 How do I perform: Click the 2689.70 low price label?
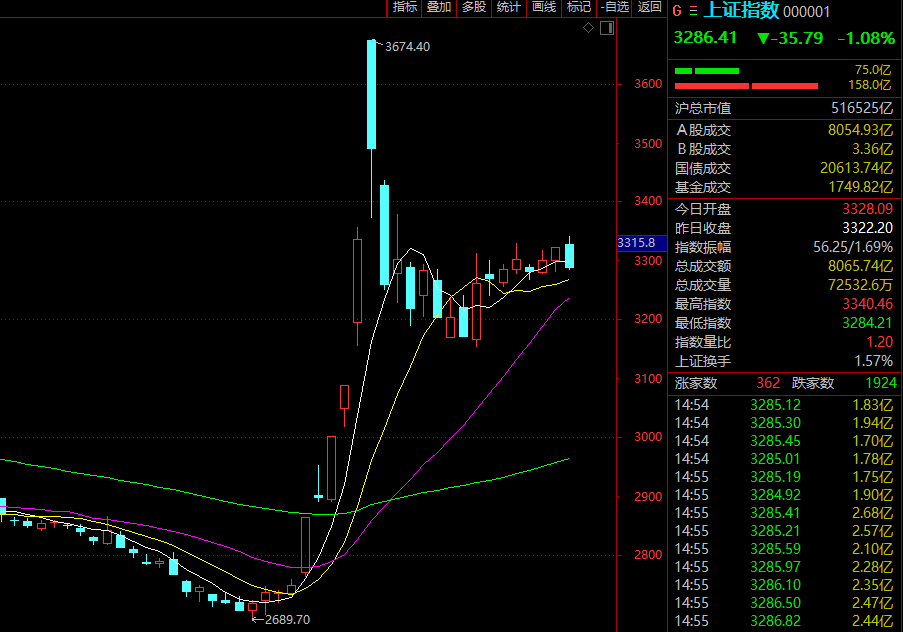point(287,620)
